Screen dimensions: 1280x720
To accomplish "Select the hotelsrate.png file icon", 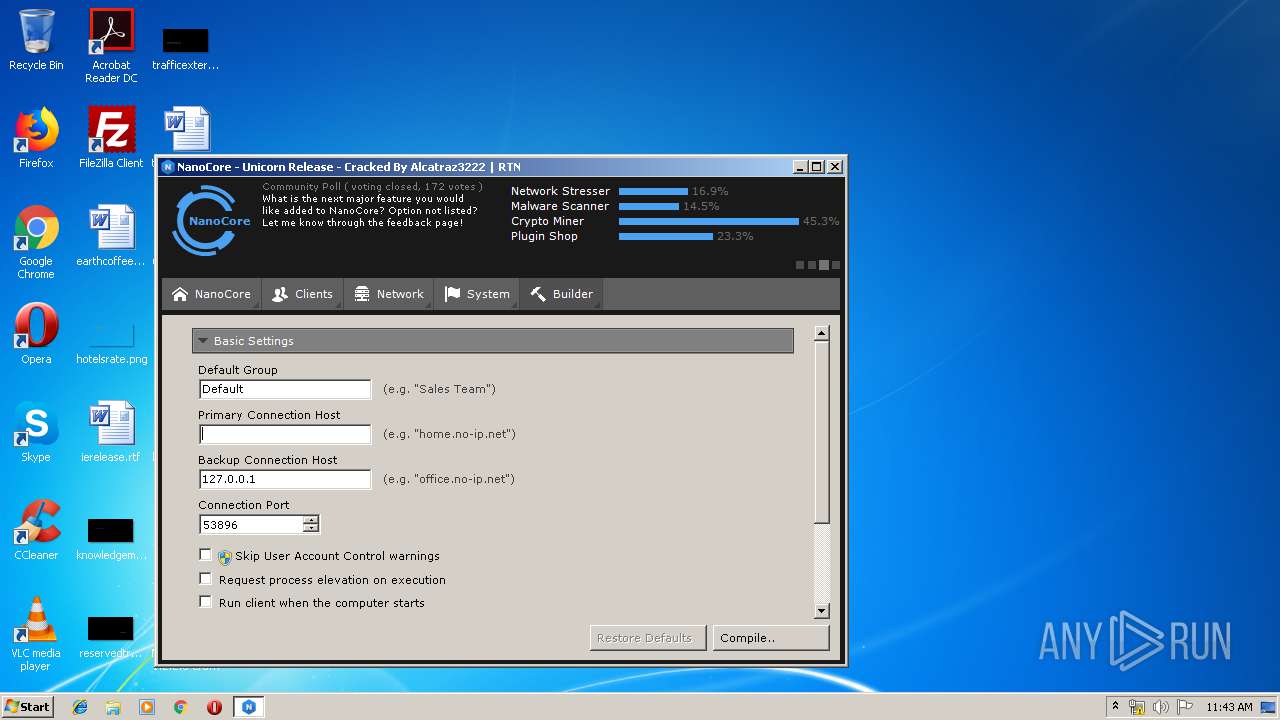I will coord(111,343).
